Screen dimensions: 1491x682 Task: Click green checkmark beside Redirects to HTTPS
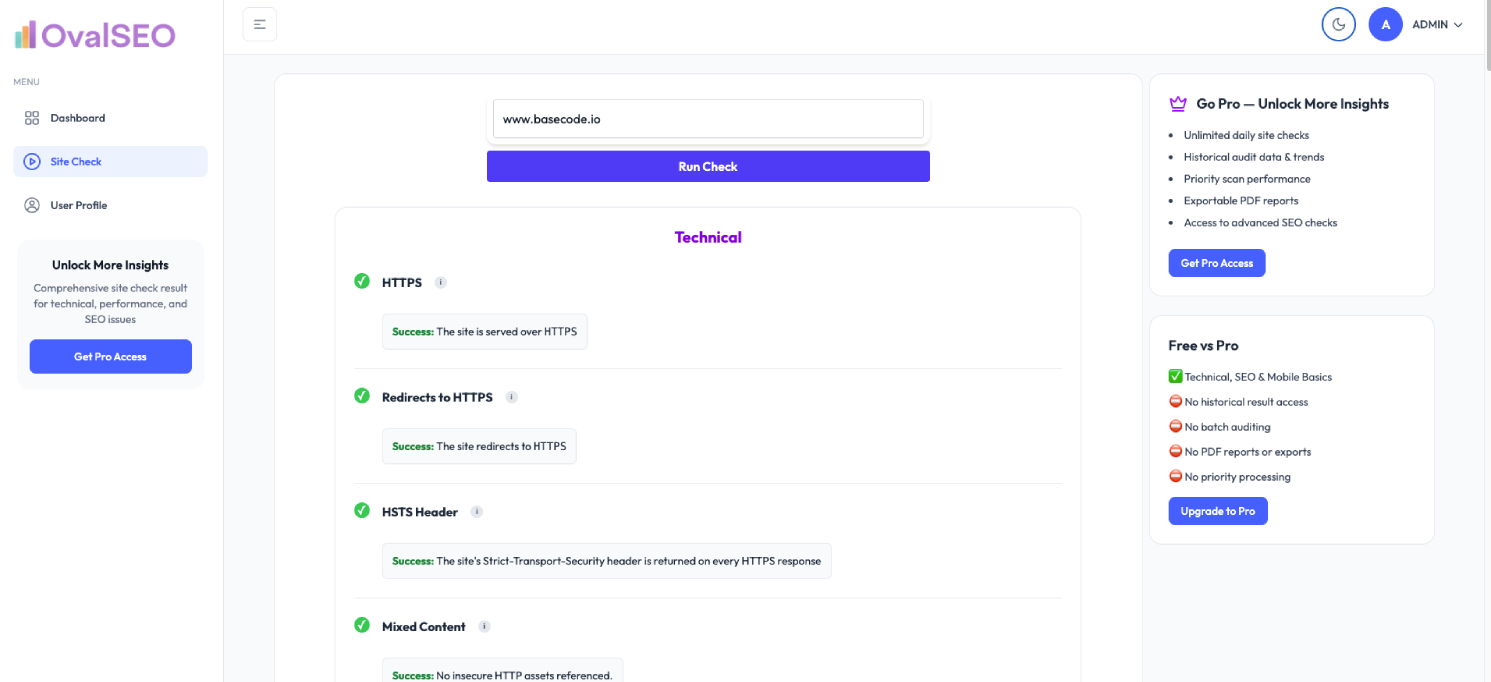362,396
